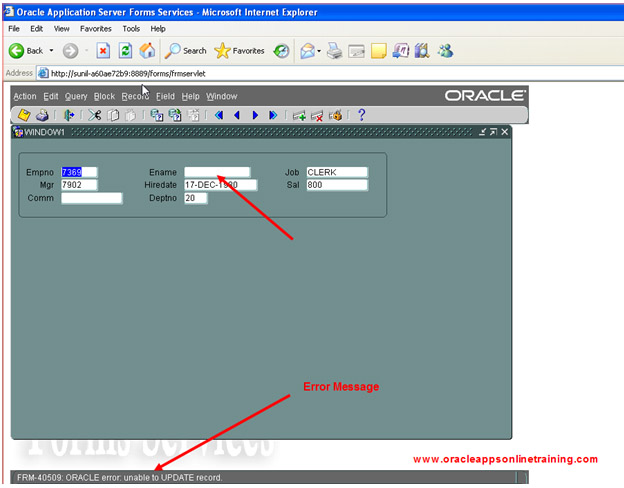This screenshot has width=624, height=488.
Task: Click the Search button in IE toolbar
Action: pos(185,51)
